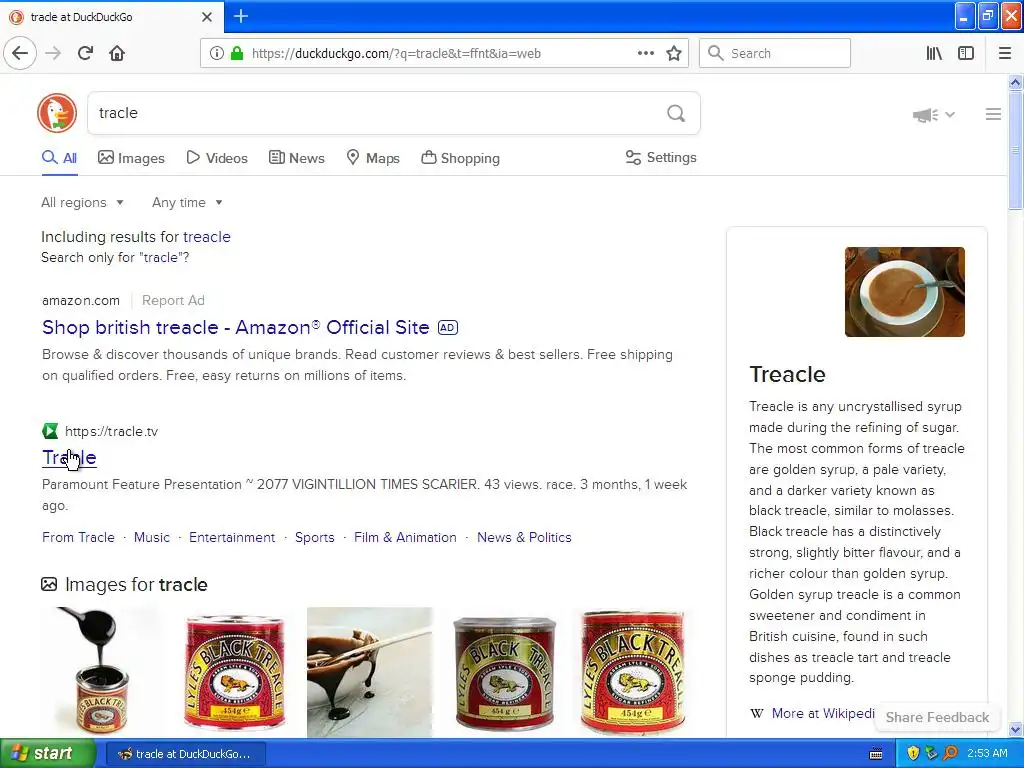Open the treacle dripping from bowl thumbnail

[x=370, y=672]
